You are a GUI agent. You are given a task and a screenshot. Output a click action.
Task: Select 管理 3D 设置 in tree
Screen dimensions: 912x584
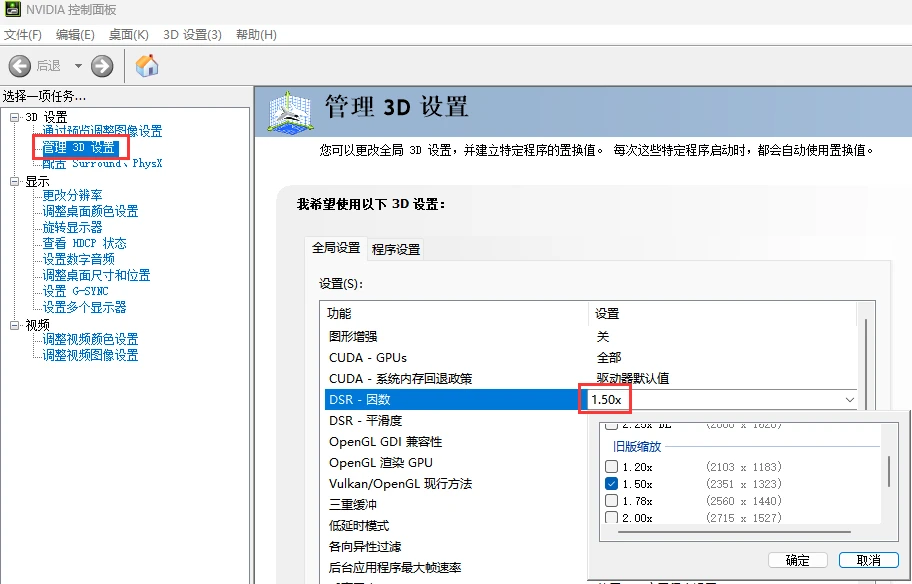click(x=79, y=148)
